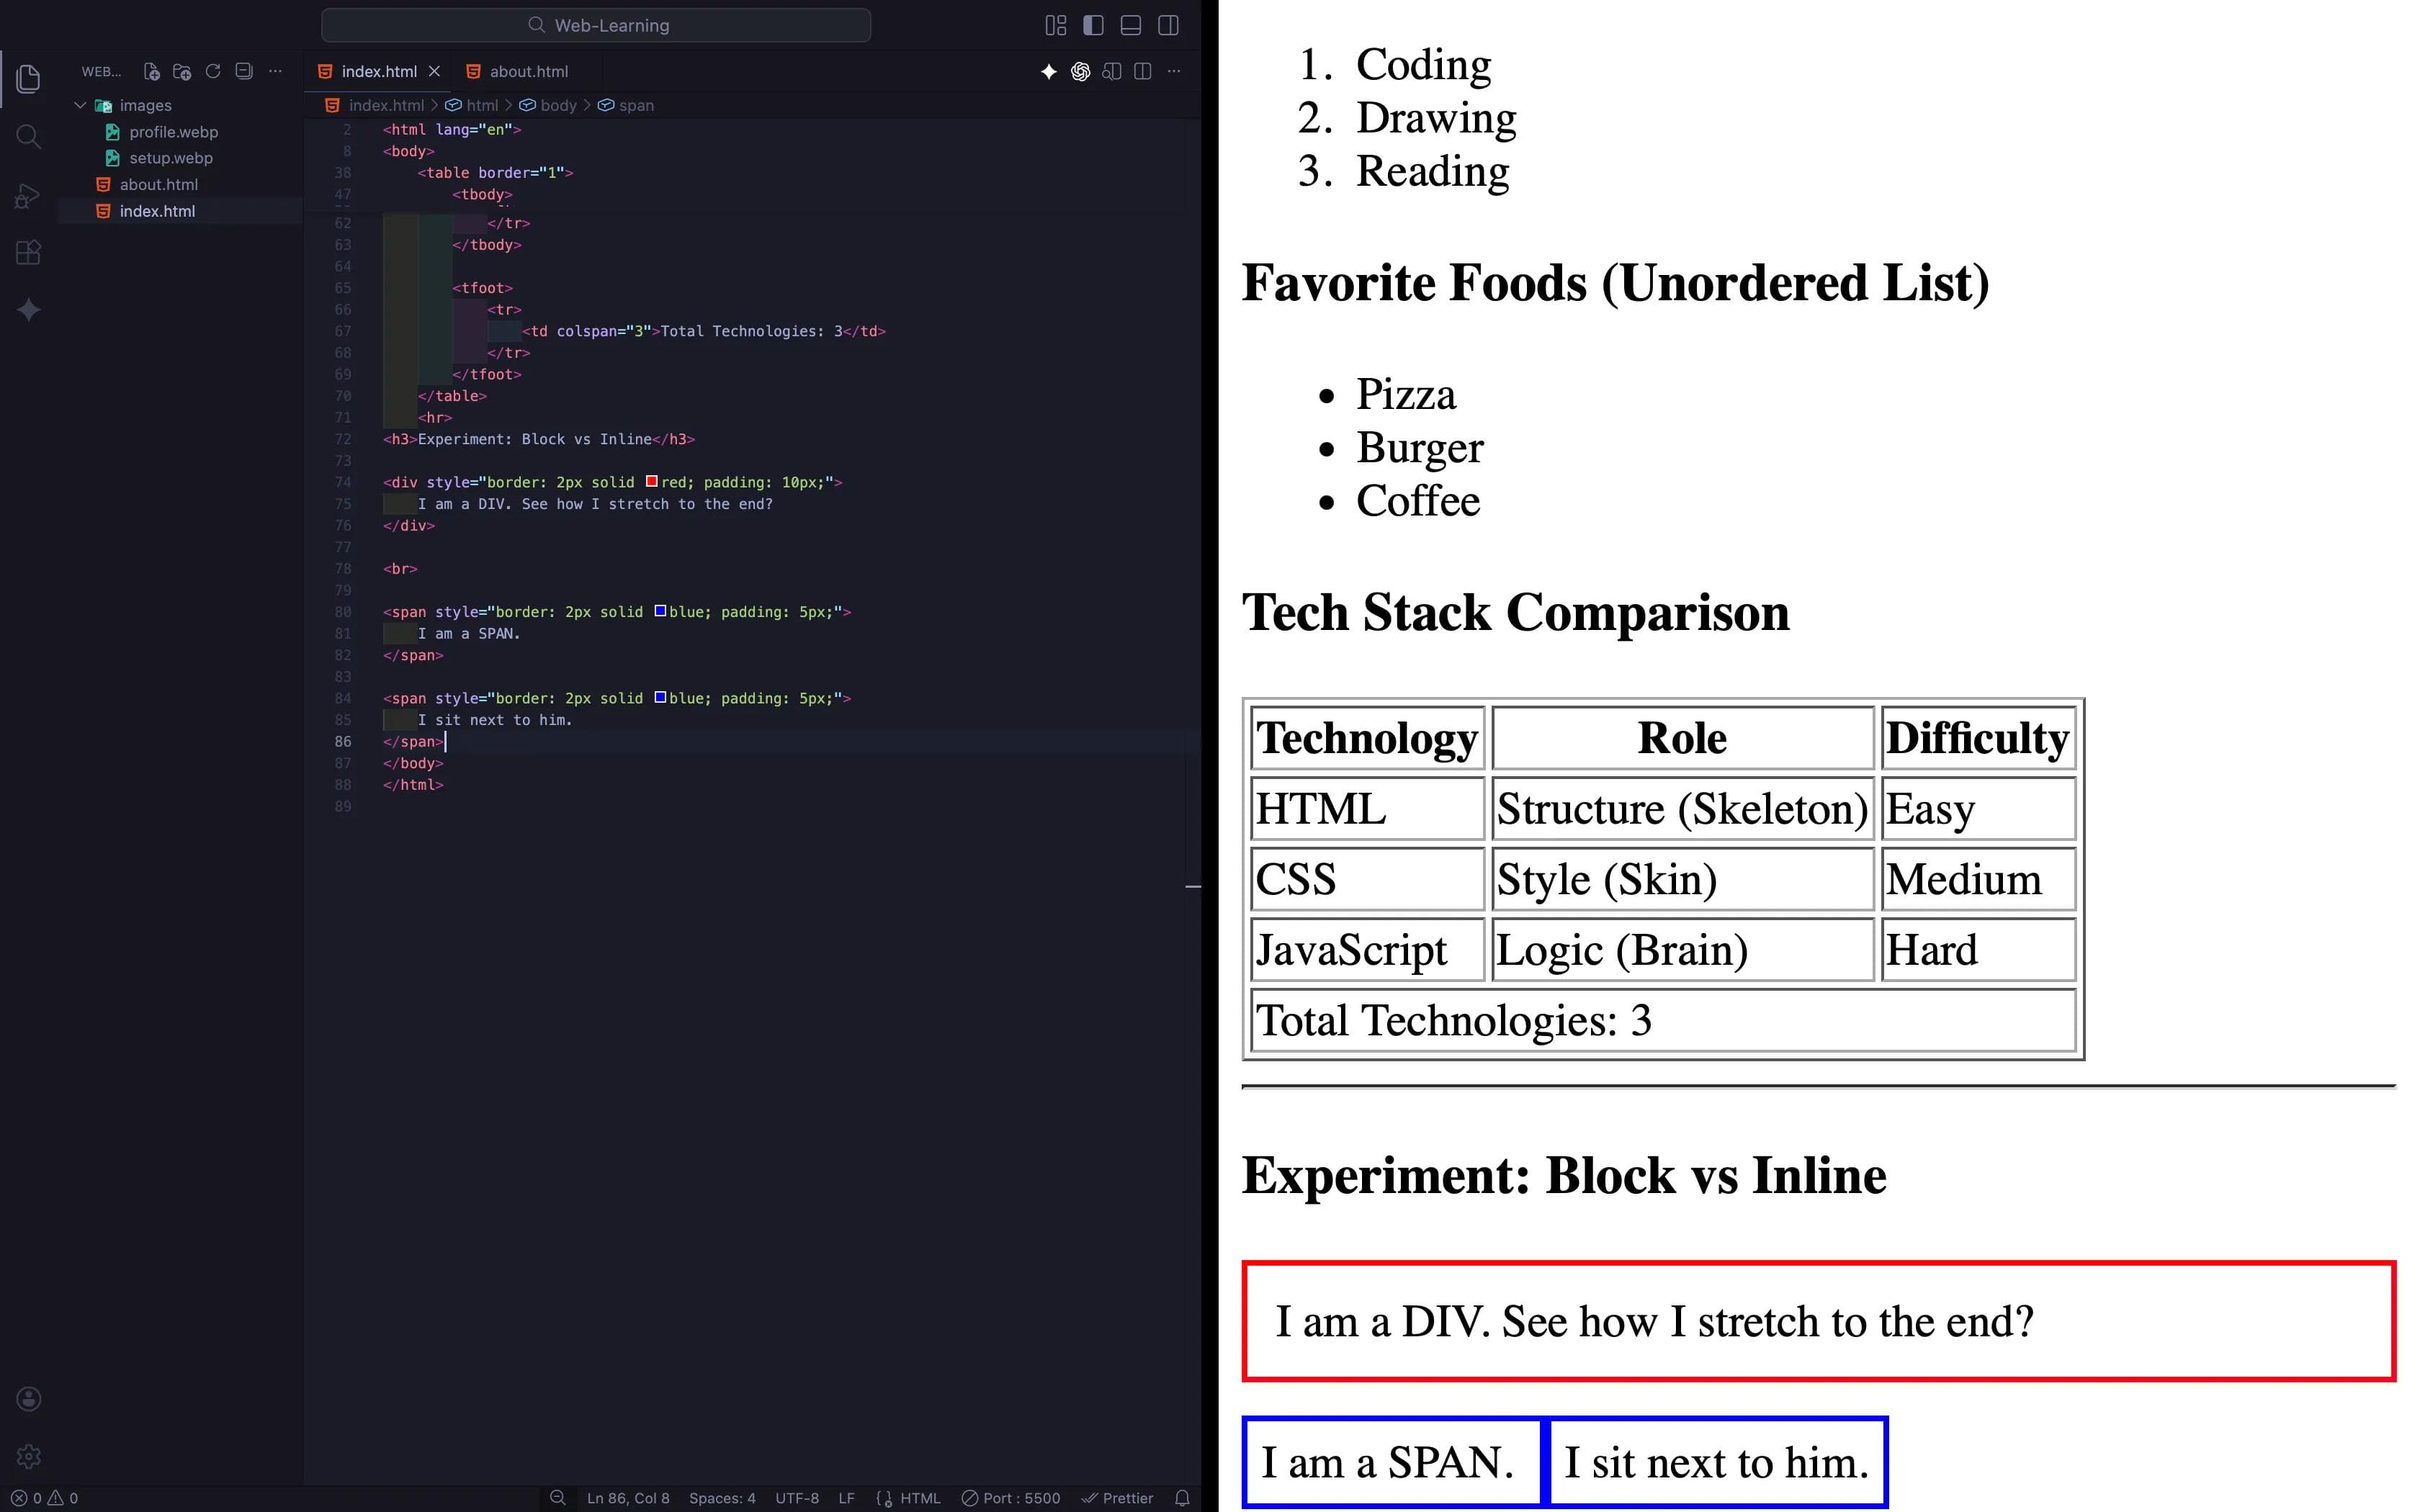The image size is (2420, 1512).
Task: Click the New File icon in explorer
Action: point(151,71)
